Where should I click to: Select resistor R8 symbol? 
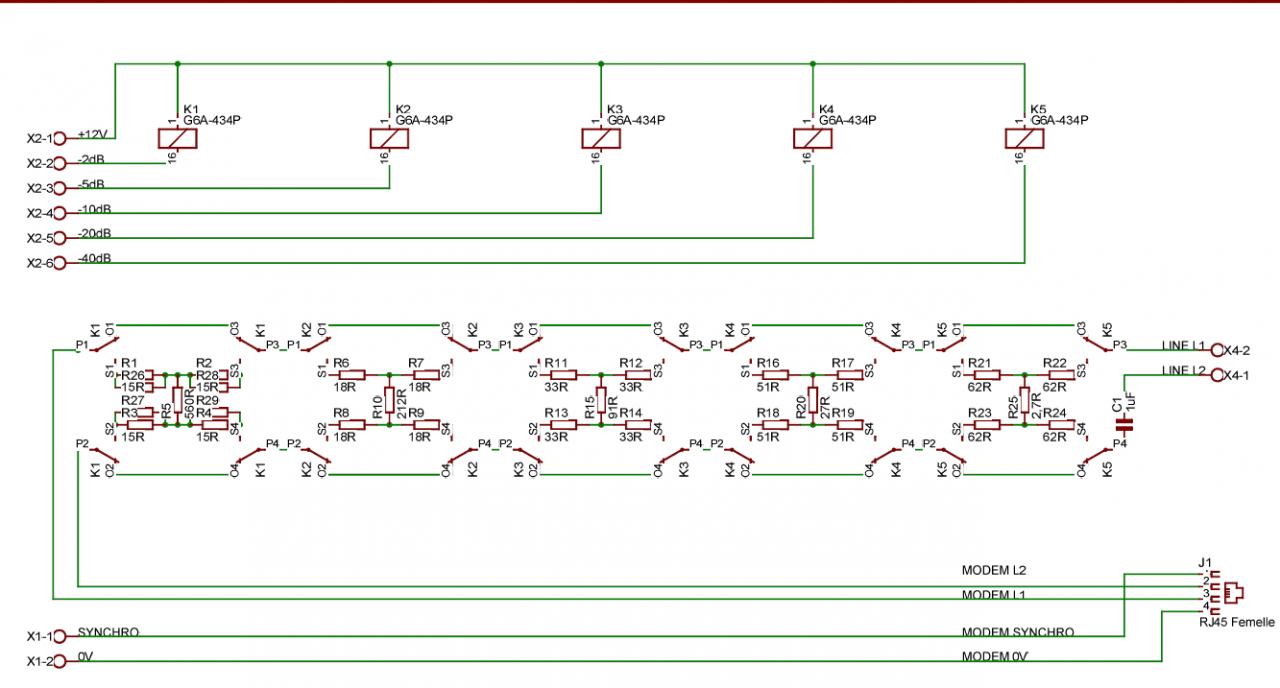pyautogui.click(x=352, y=425)
